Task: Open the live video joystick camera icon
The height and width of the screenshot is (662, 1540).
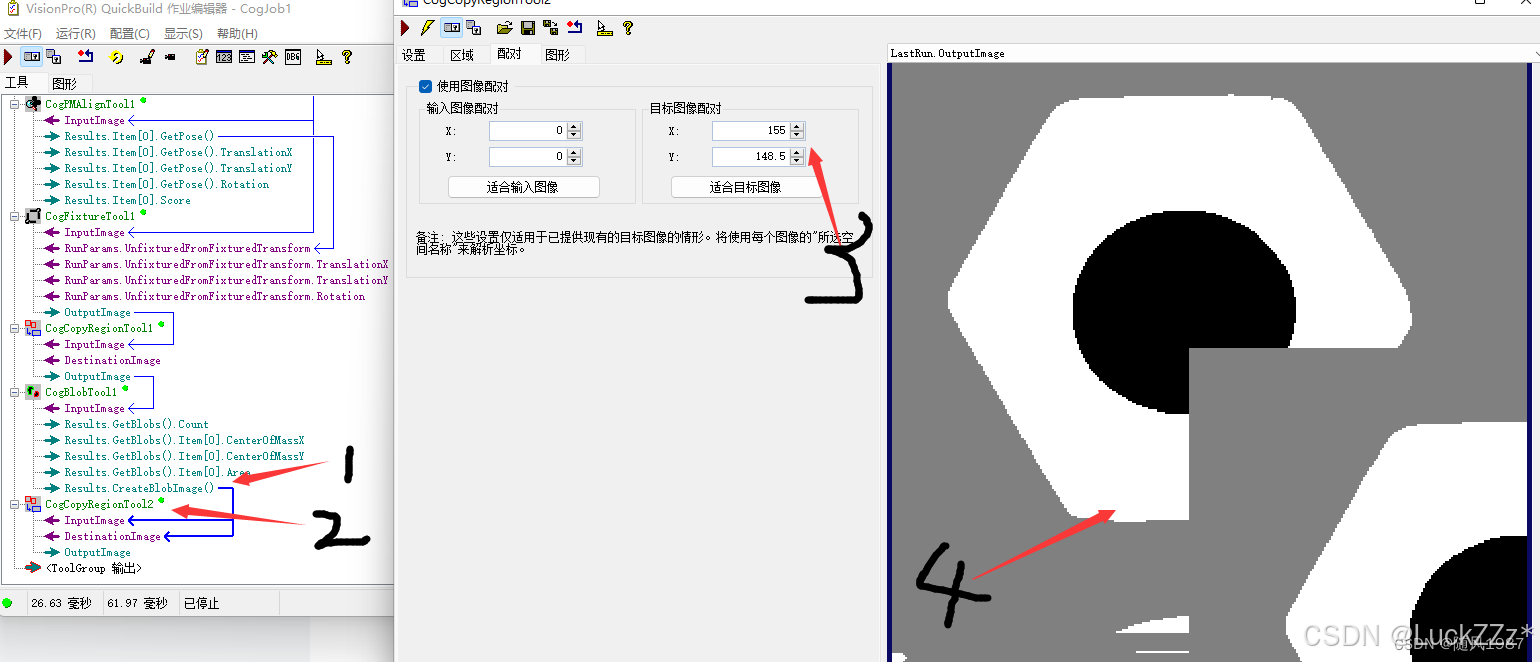Action: pyautogui.click(x=147, y=57)
